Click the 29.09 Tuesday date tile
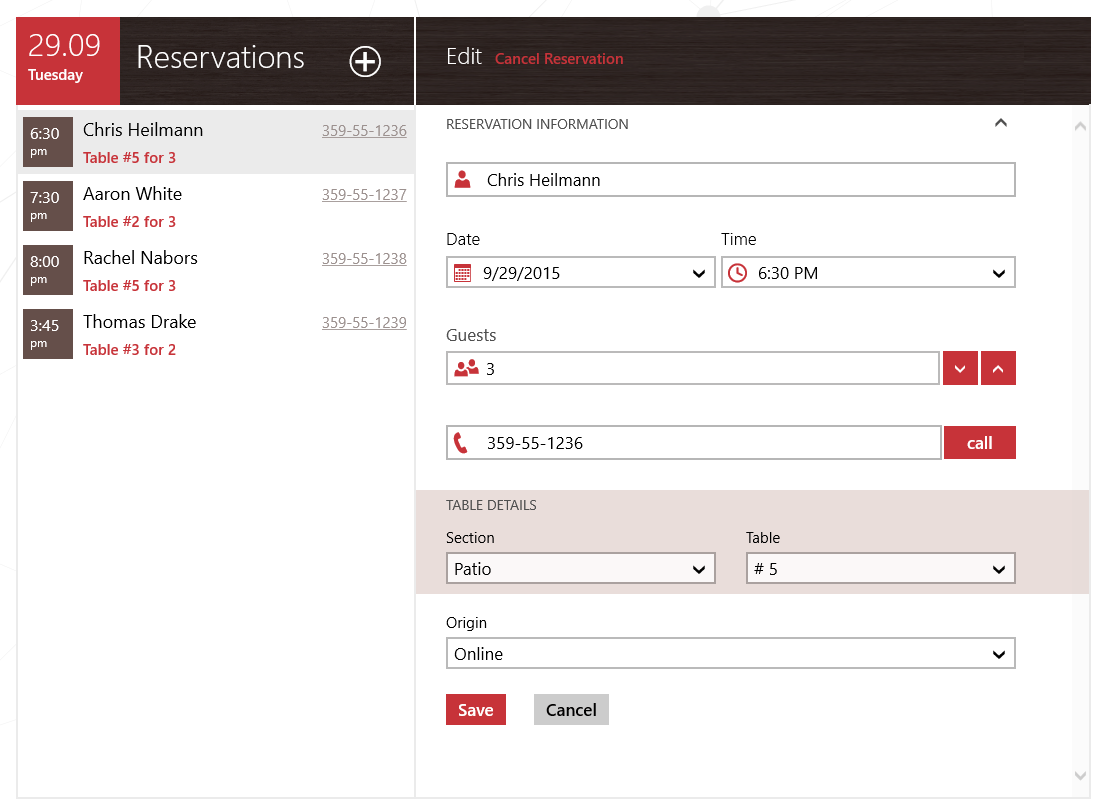The image size is (1101, 807). (x=68, y=61)
